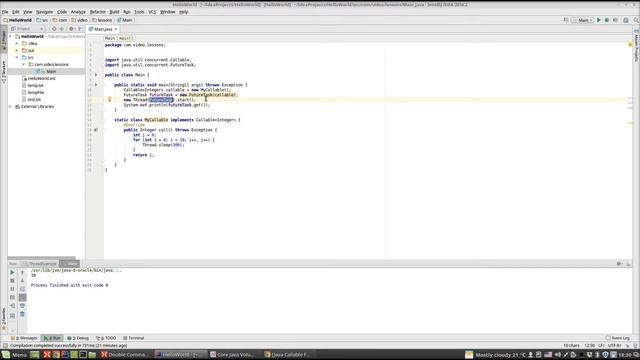The height and width of the screenshot is (360, 640).
Task: Click the Debug button in top toolbar
Action: (x=607, y=20)
